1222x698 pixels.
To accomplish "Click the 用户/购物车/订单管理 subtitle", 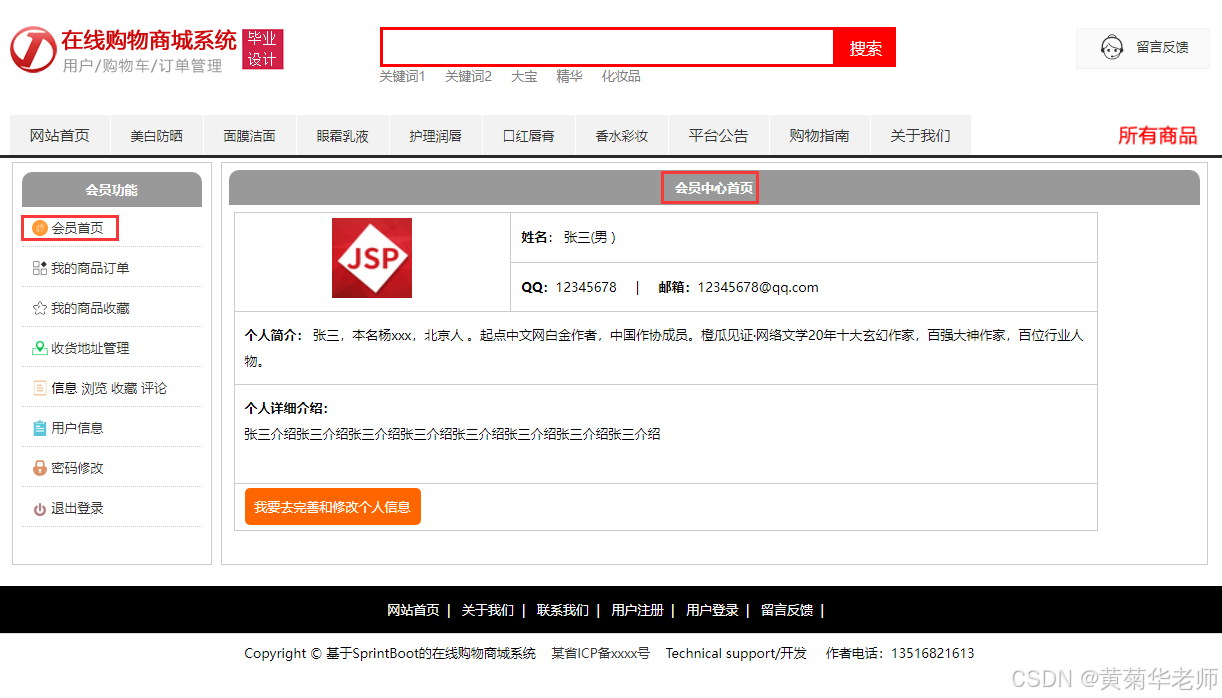I will coord(142,66).
